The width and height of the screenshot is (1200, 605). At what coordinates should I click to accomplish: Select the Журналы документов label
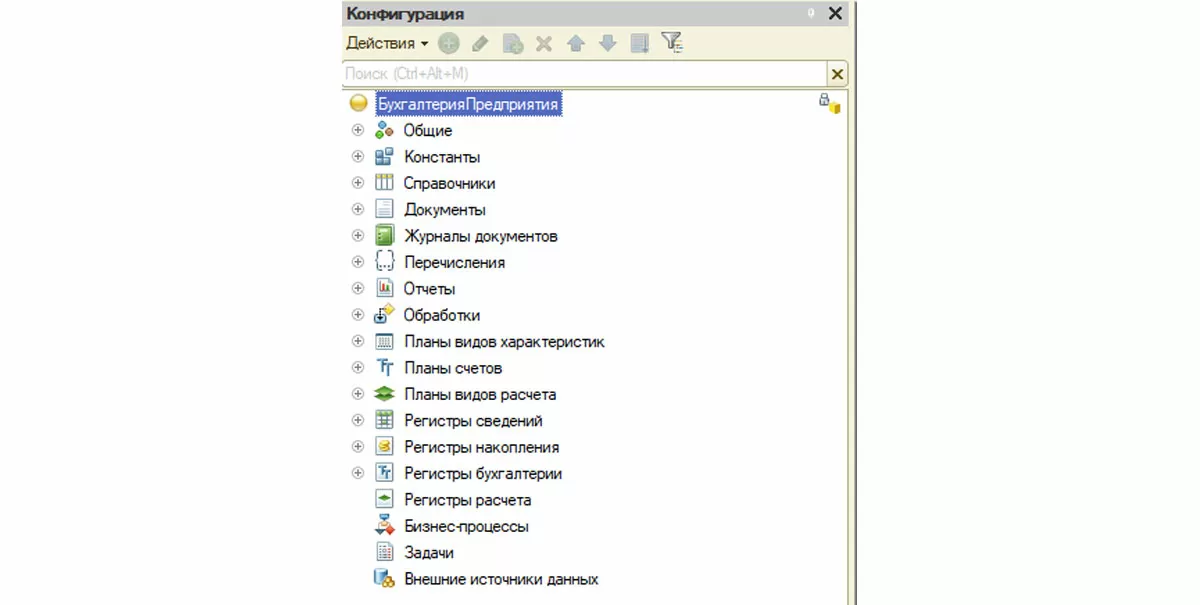pos(481,236)
